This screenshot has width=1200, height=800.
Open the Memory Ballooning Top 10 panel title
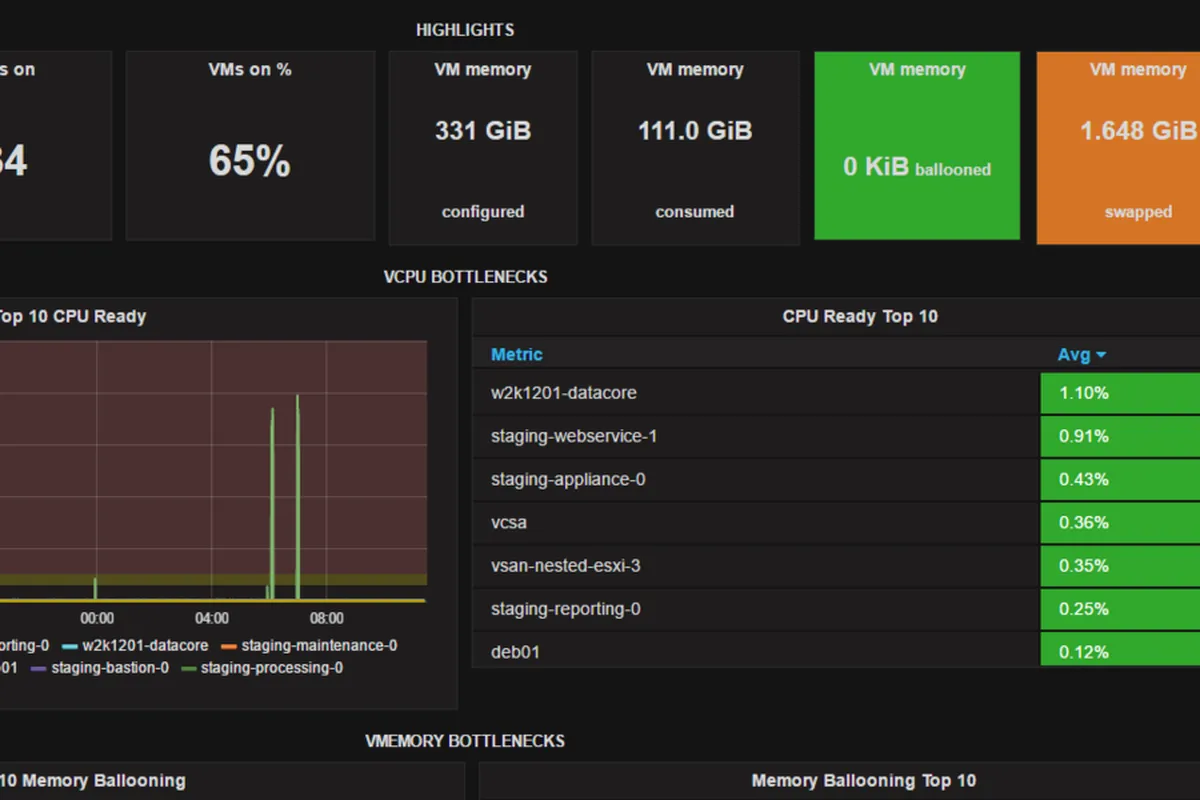pos(863,781)
